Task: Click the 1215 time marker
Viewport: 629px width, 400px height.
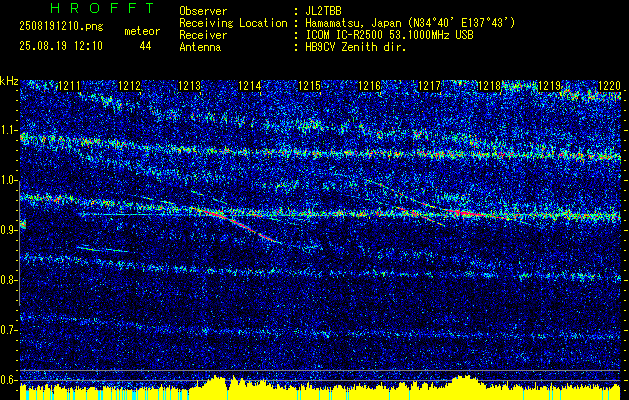Action: (310, 85)
